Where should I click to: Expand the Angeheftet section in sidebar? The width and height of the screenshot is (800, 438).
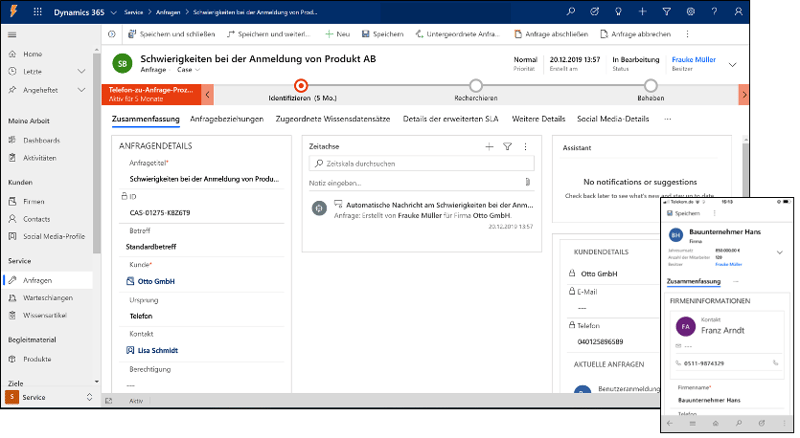[x=81, y=90]
